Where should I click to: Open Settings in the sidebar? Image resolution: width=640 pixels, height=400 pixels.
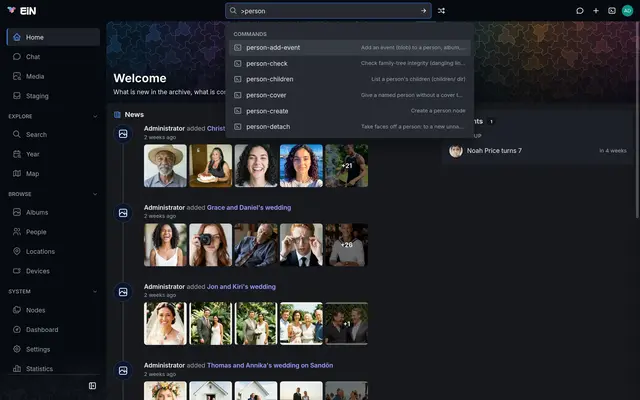(x=53, y=349)
